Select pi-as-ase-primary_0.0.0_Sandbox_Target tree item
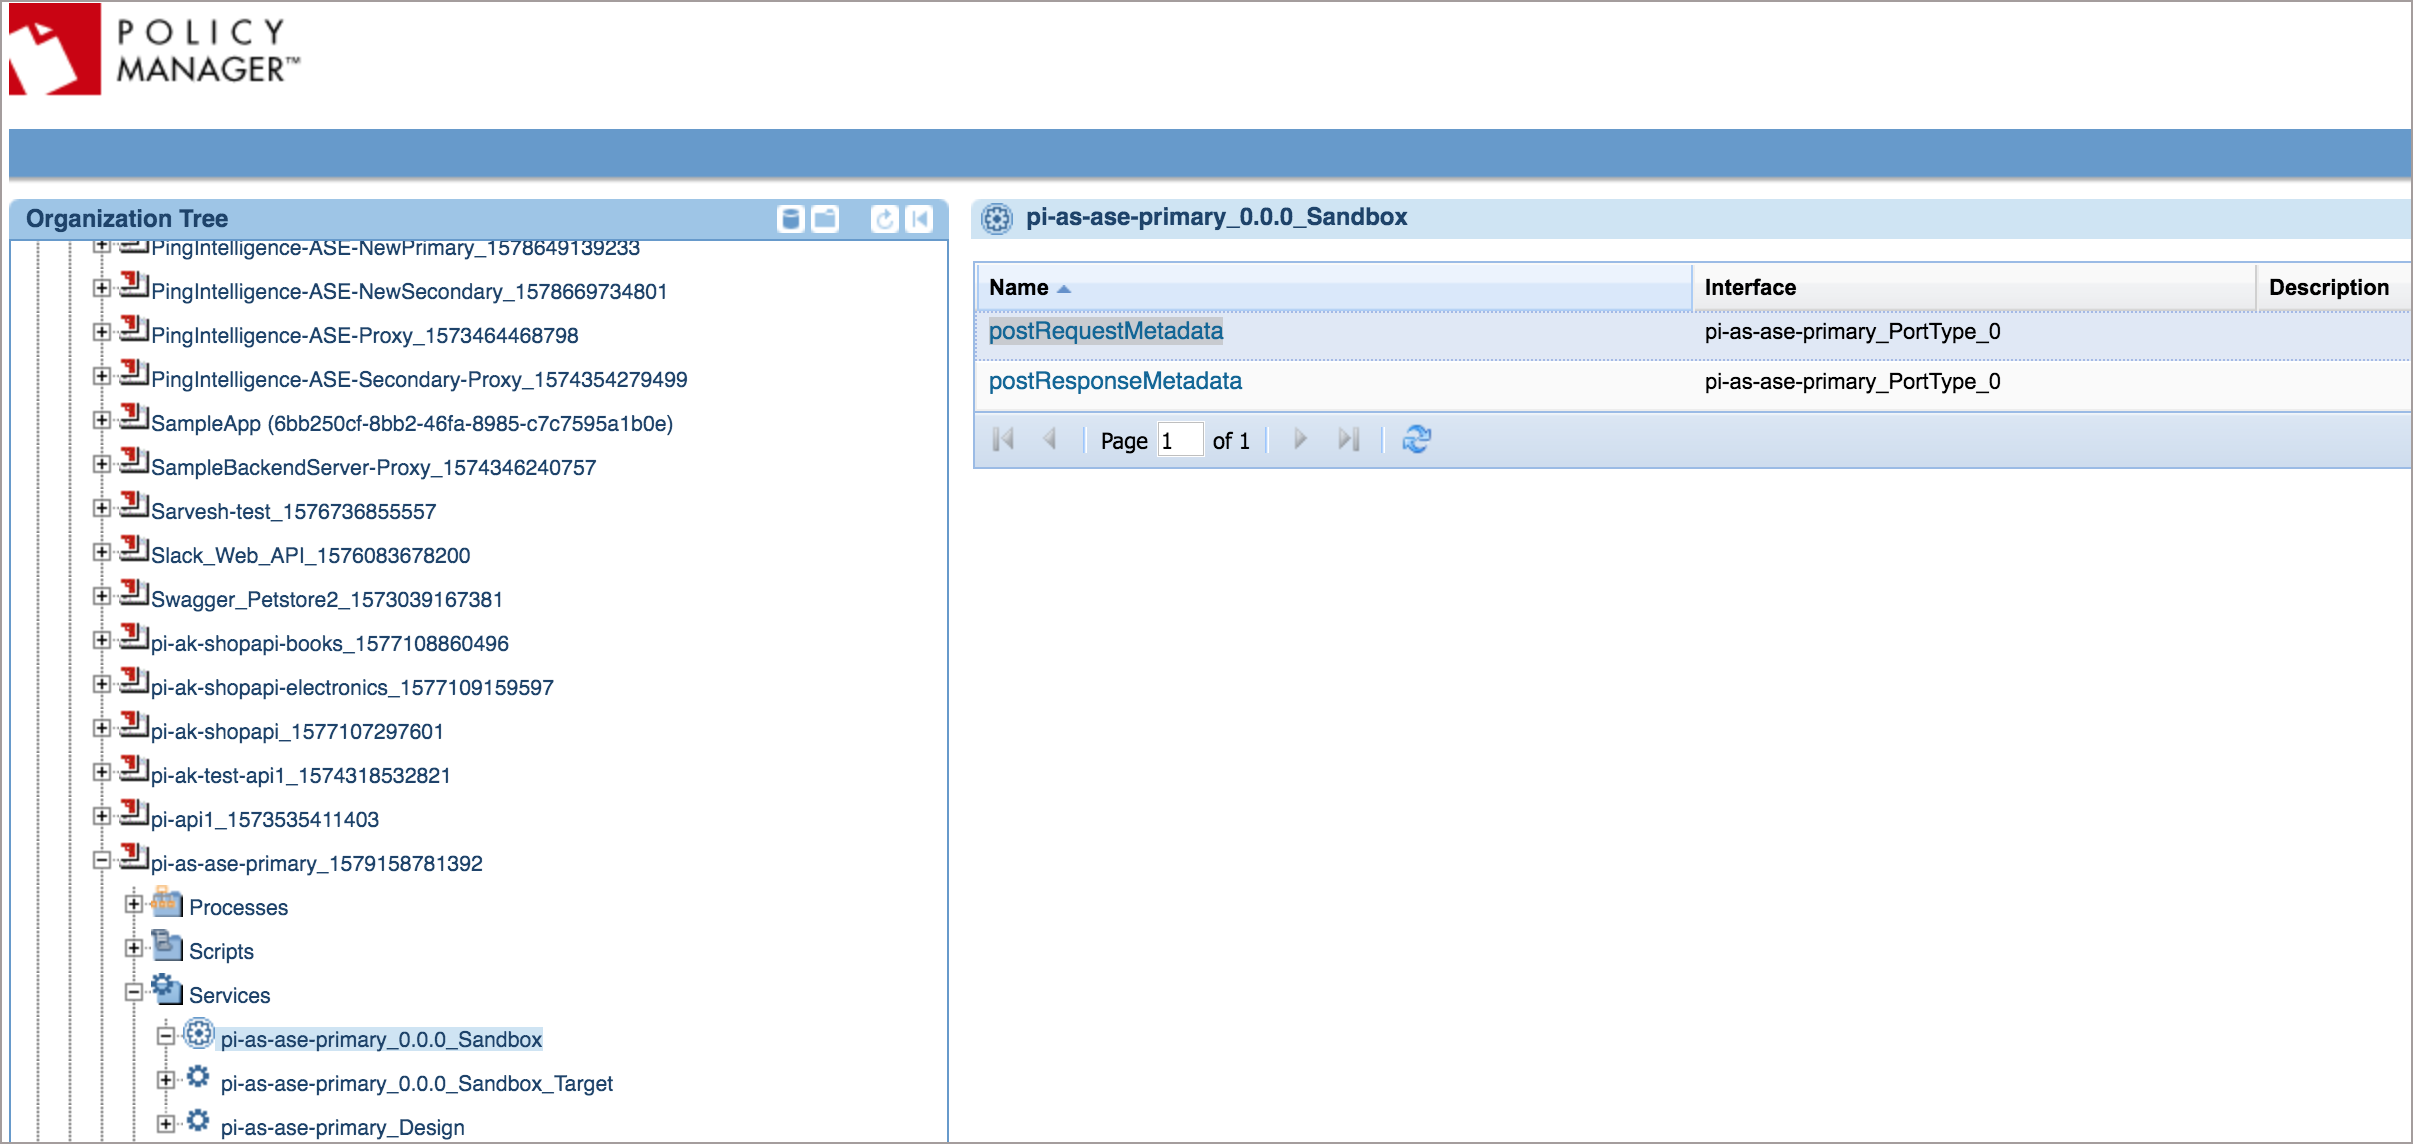Viewport: 2413px width, 1144px height. pos(416,1084)
